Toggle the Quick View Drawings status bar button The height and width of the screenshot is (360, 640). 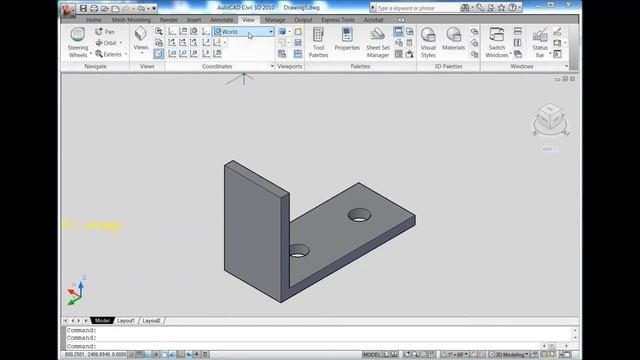[394, 354]
